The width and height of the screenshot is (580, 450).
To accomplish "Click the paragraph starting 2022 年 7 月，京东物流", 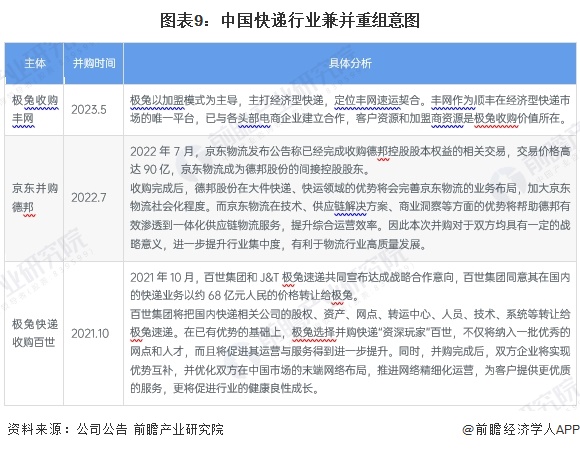I will [350, 160].
